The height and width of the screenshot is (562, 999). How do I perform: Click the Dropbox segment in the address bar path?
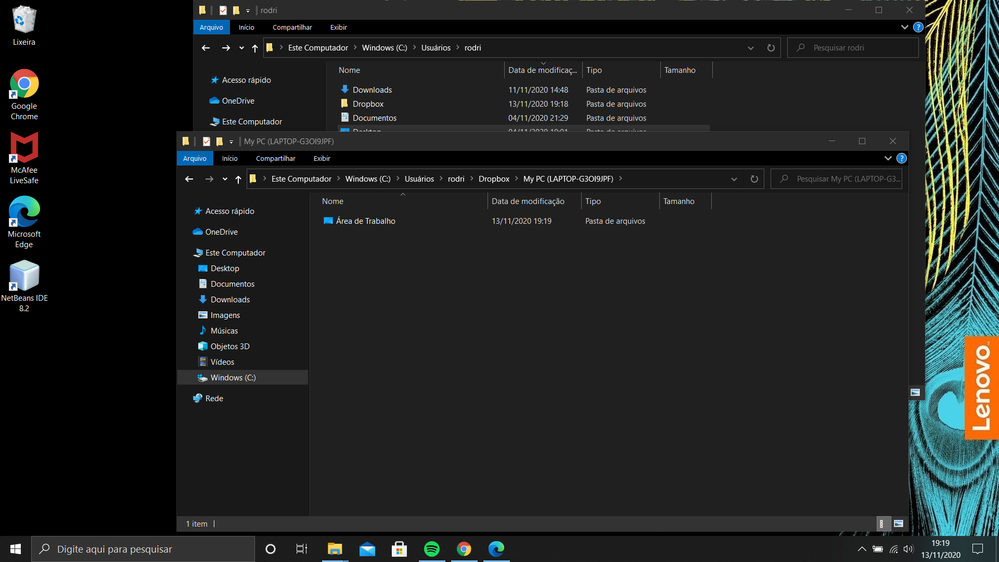click(x=494, y=179)
